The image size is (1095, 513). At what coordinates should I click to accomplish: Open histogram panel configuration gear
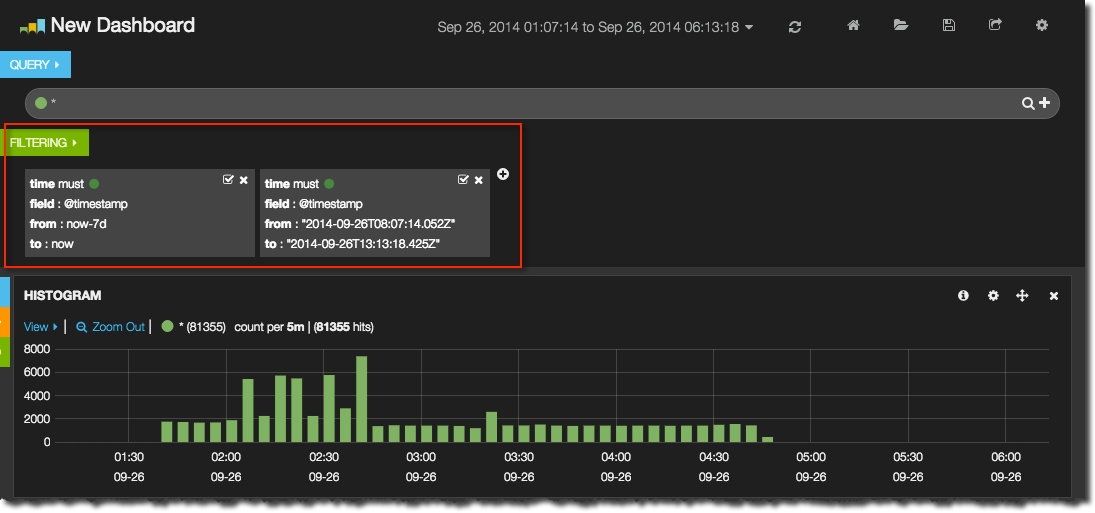click(993, 296)
